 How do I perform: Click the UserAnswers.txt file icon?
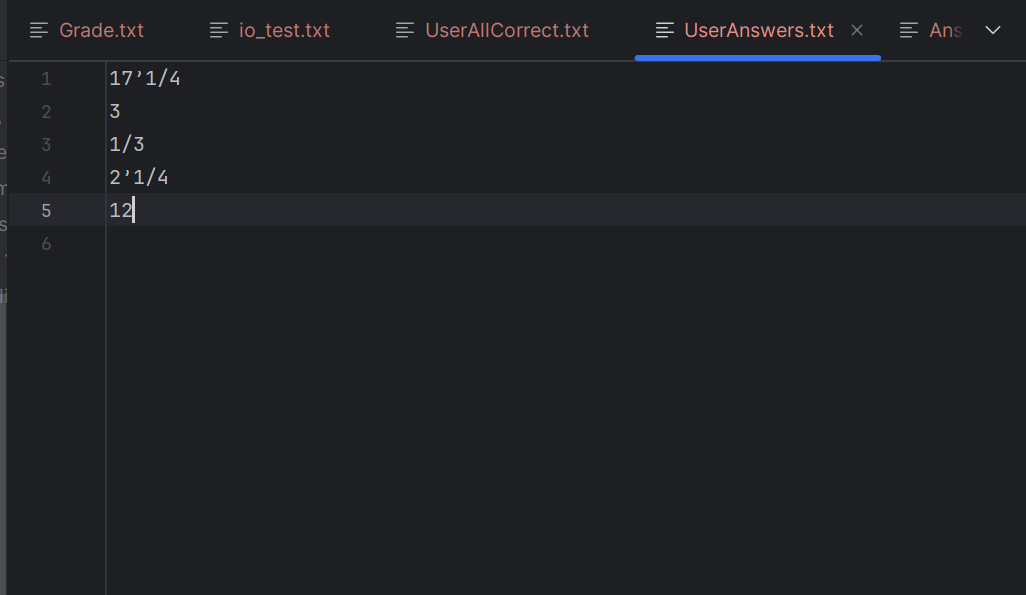pos(665,30)
